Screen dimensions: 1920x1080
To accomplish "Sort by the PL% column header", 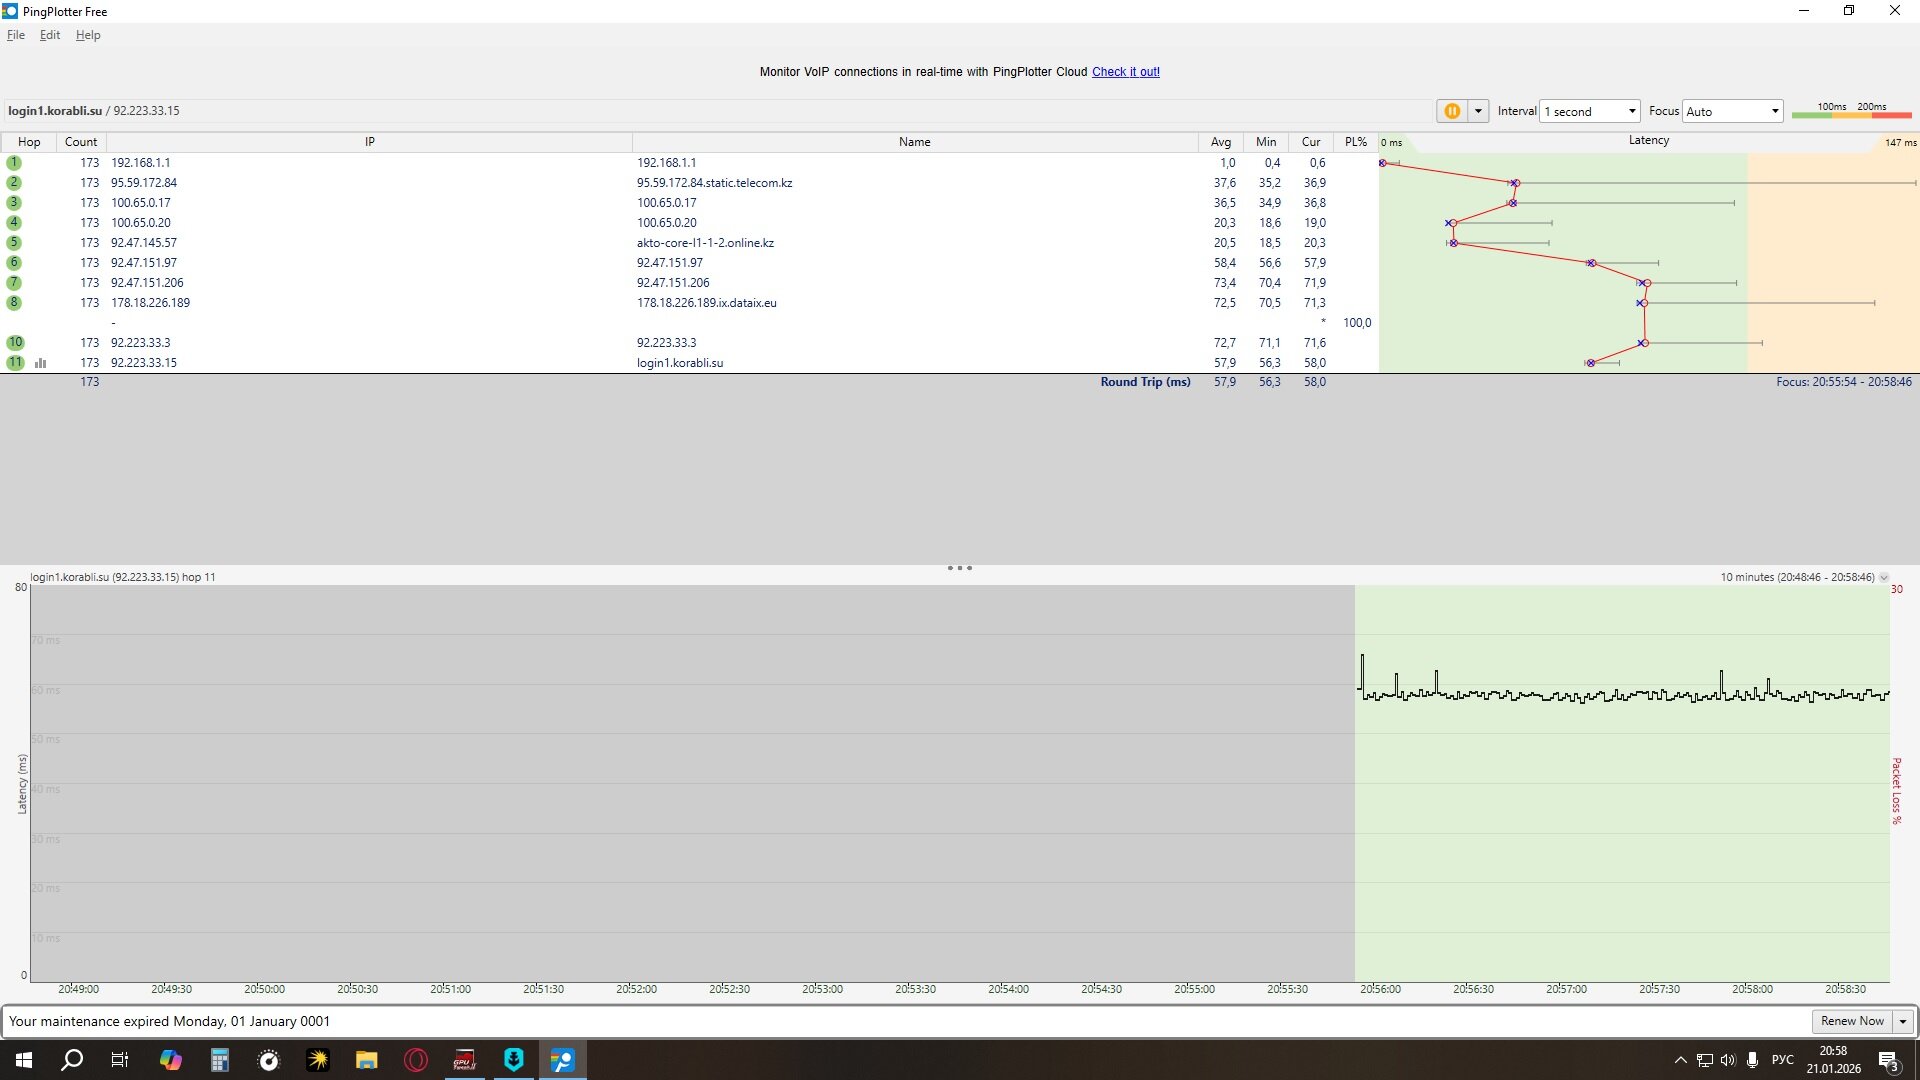I will [1355, 142].
